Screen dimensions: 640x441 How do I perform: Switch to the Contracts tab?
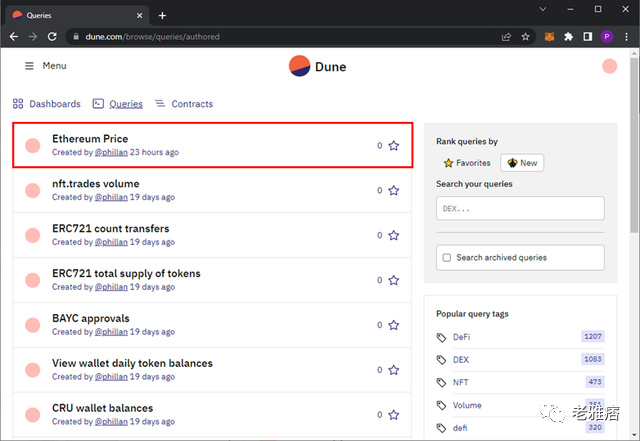184,104
